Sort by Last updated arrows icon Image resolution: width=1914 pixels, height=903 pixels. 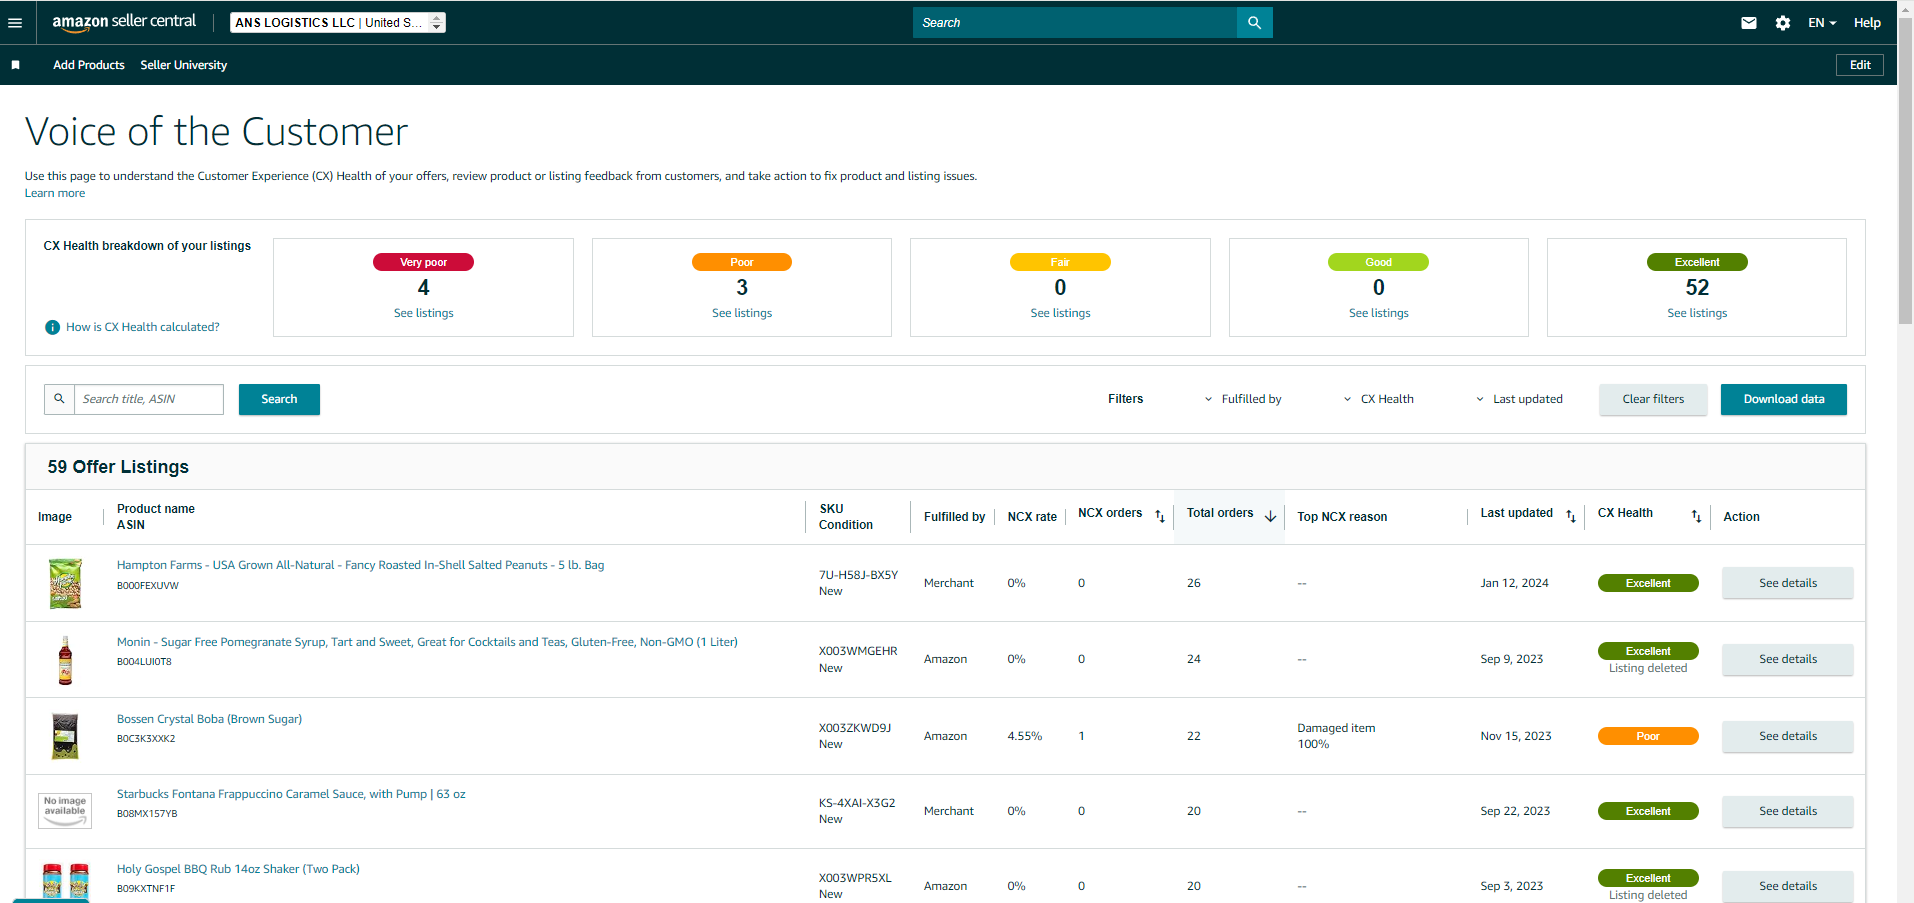pos(1571,516)
